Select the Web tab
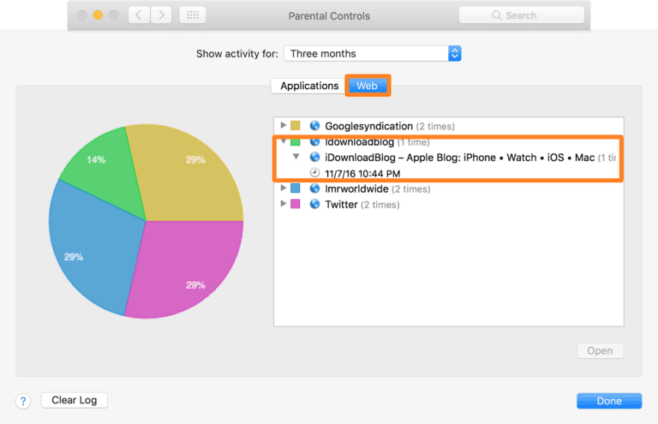The width and height of the screenshot is (658, 424). 367,86
